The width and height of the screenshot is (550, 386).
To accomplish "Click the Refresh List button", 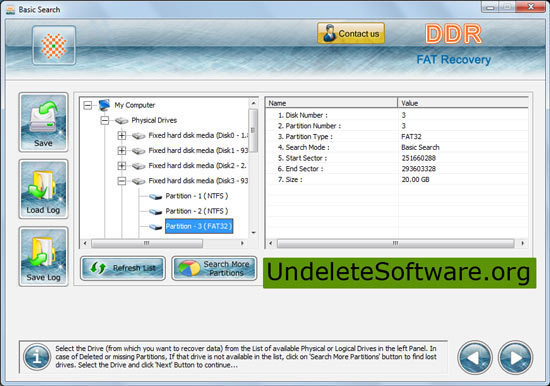I will 123,268.
